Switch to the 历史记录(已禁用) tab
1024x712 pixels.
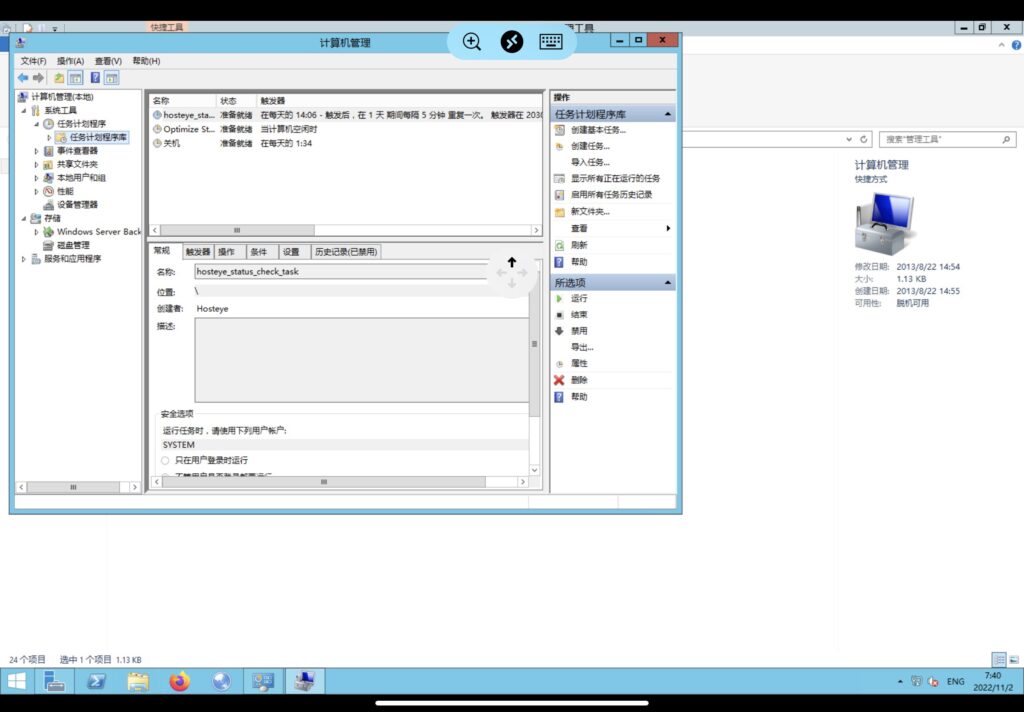345,252
